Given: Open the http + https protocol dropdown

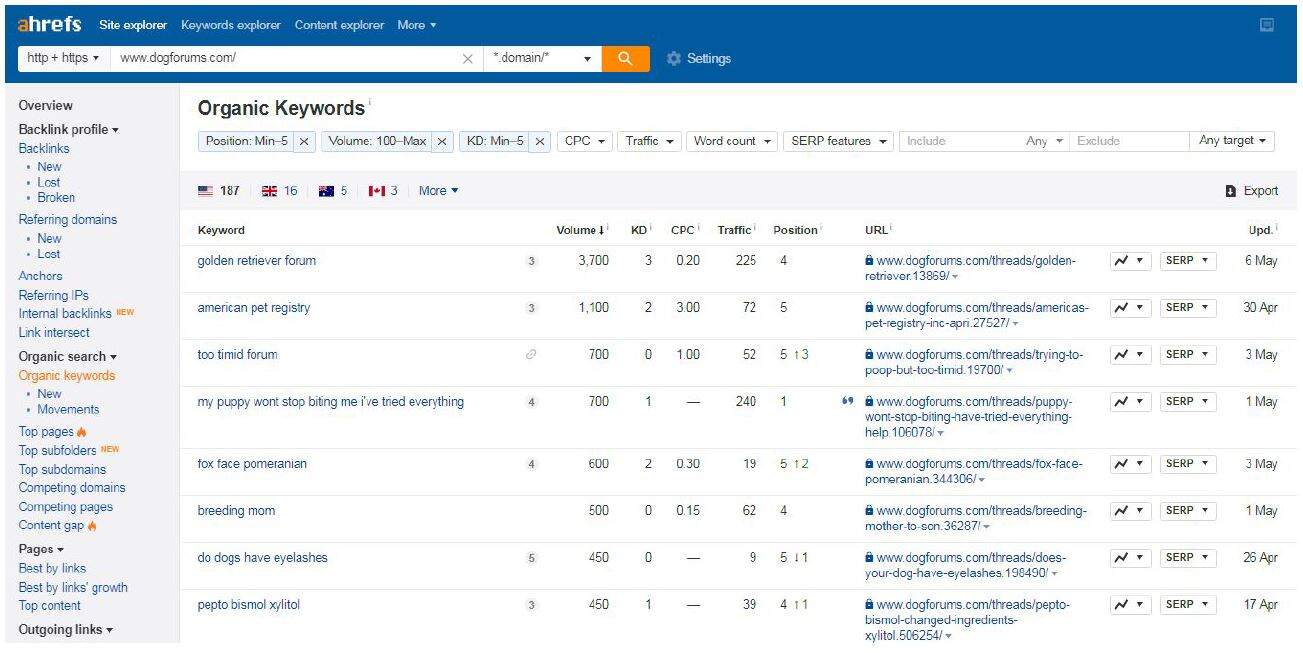Looking at the screenshot, I should [x=63, y=58].
